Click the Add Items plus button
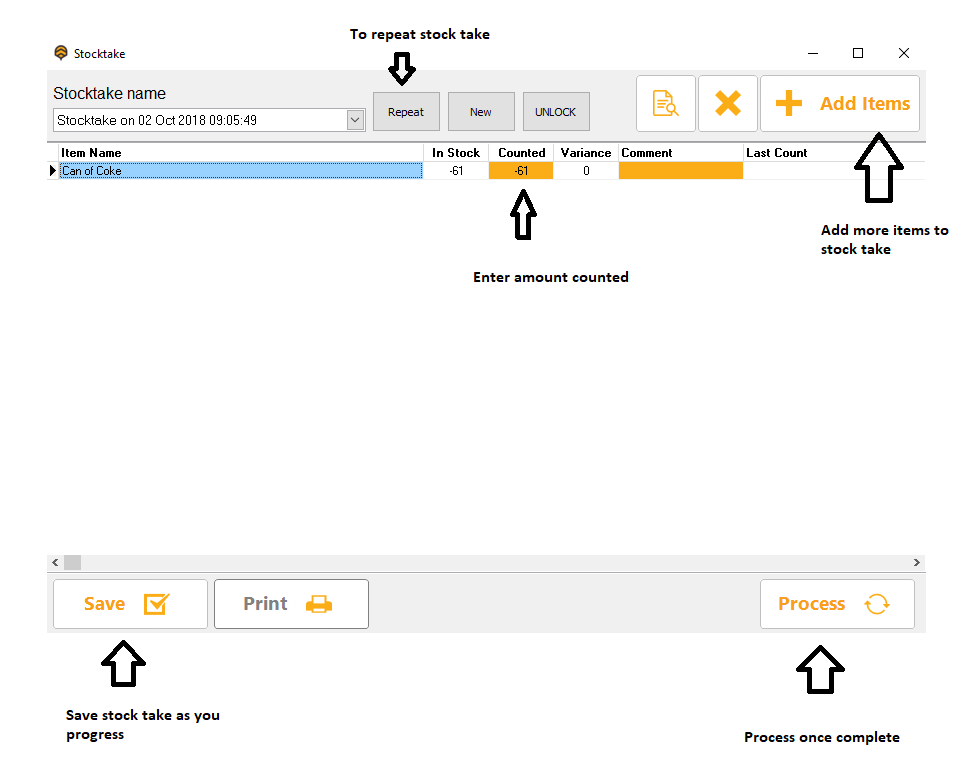959x766 pixels. pos(839,103)
